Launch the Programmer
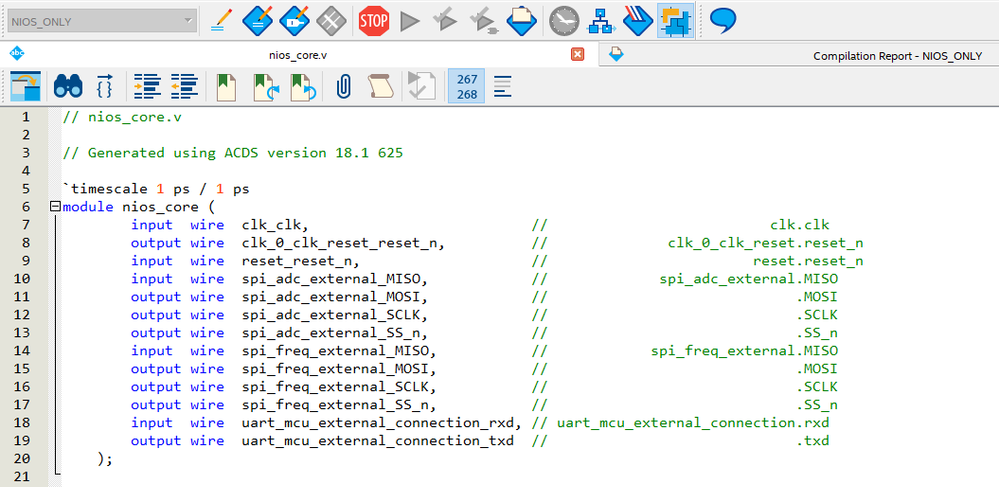 click(x=638, y=22)
